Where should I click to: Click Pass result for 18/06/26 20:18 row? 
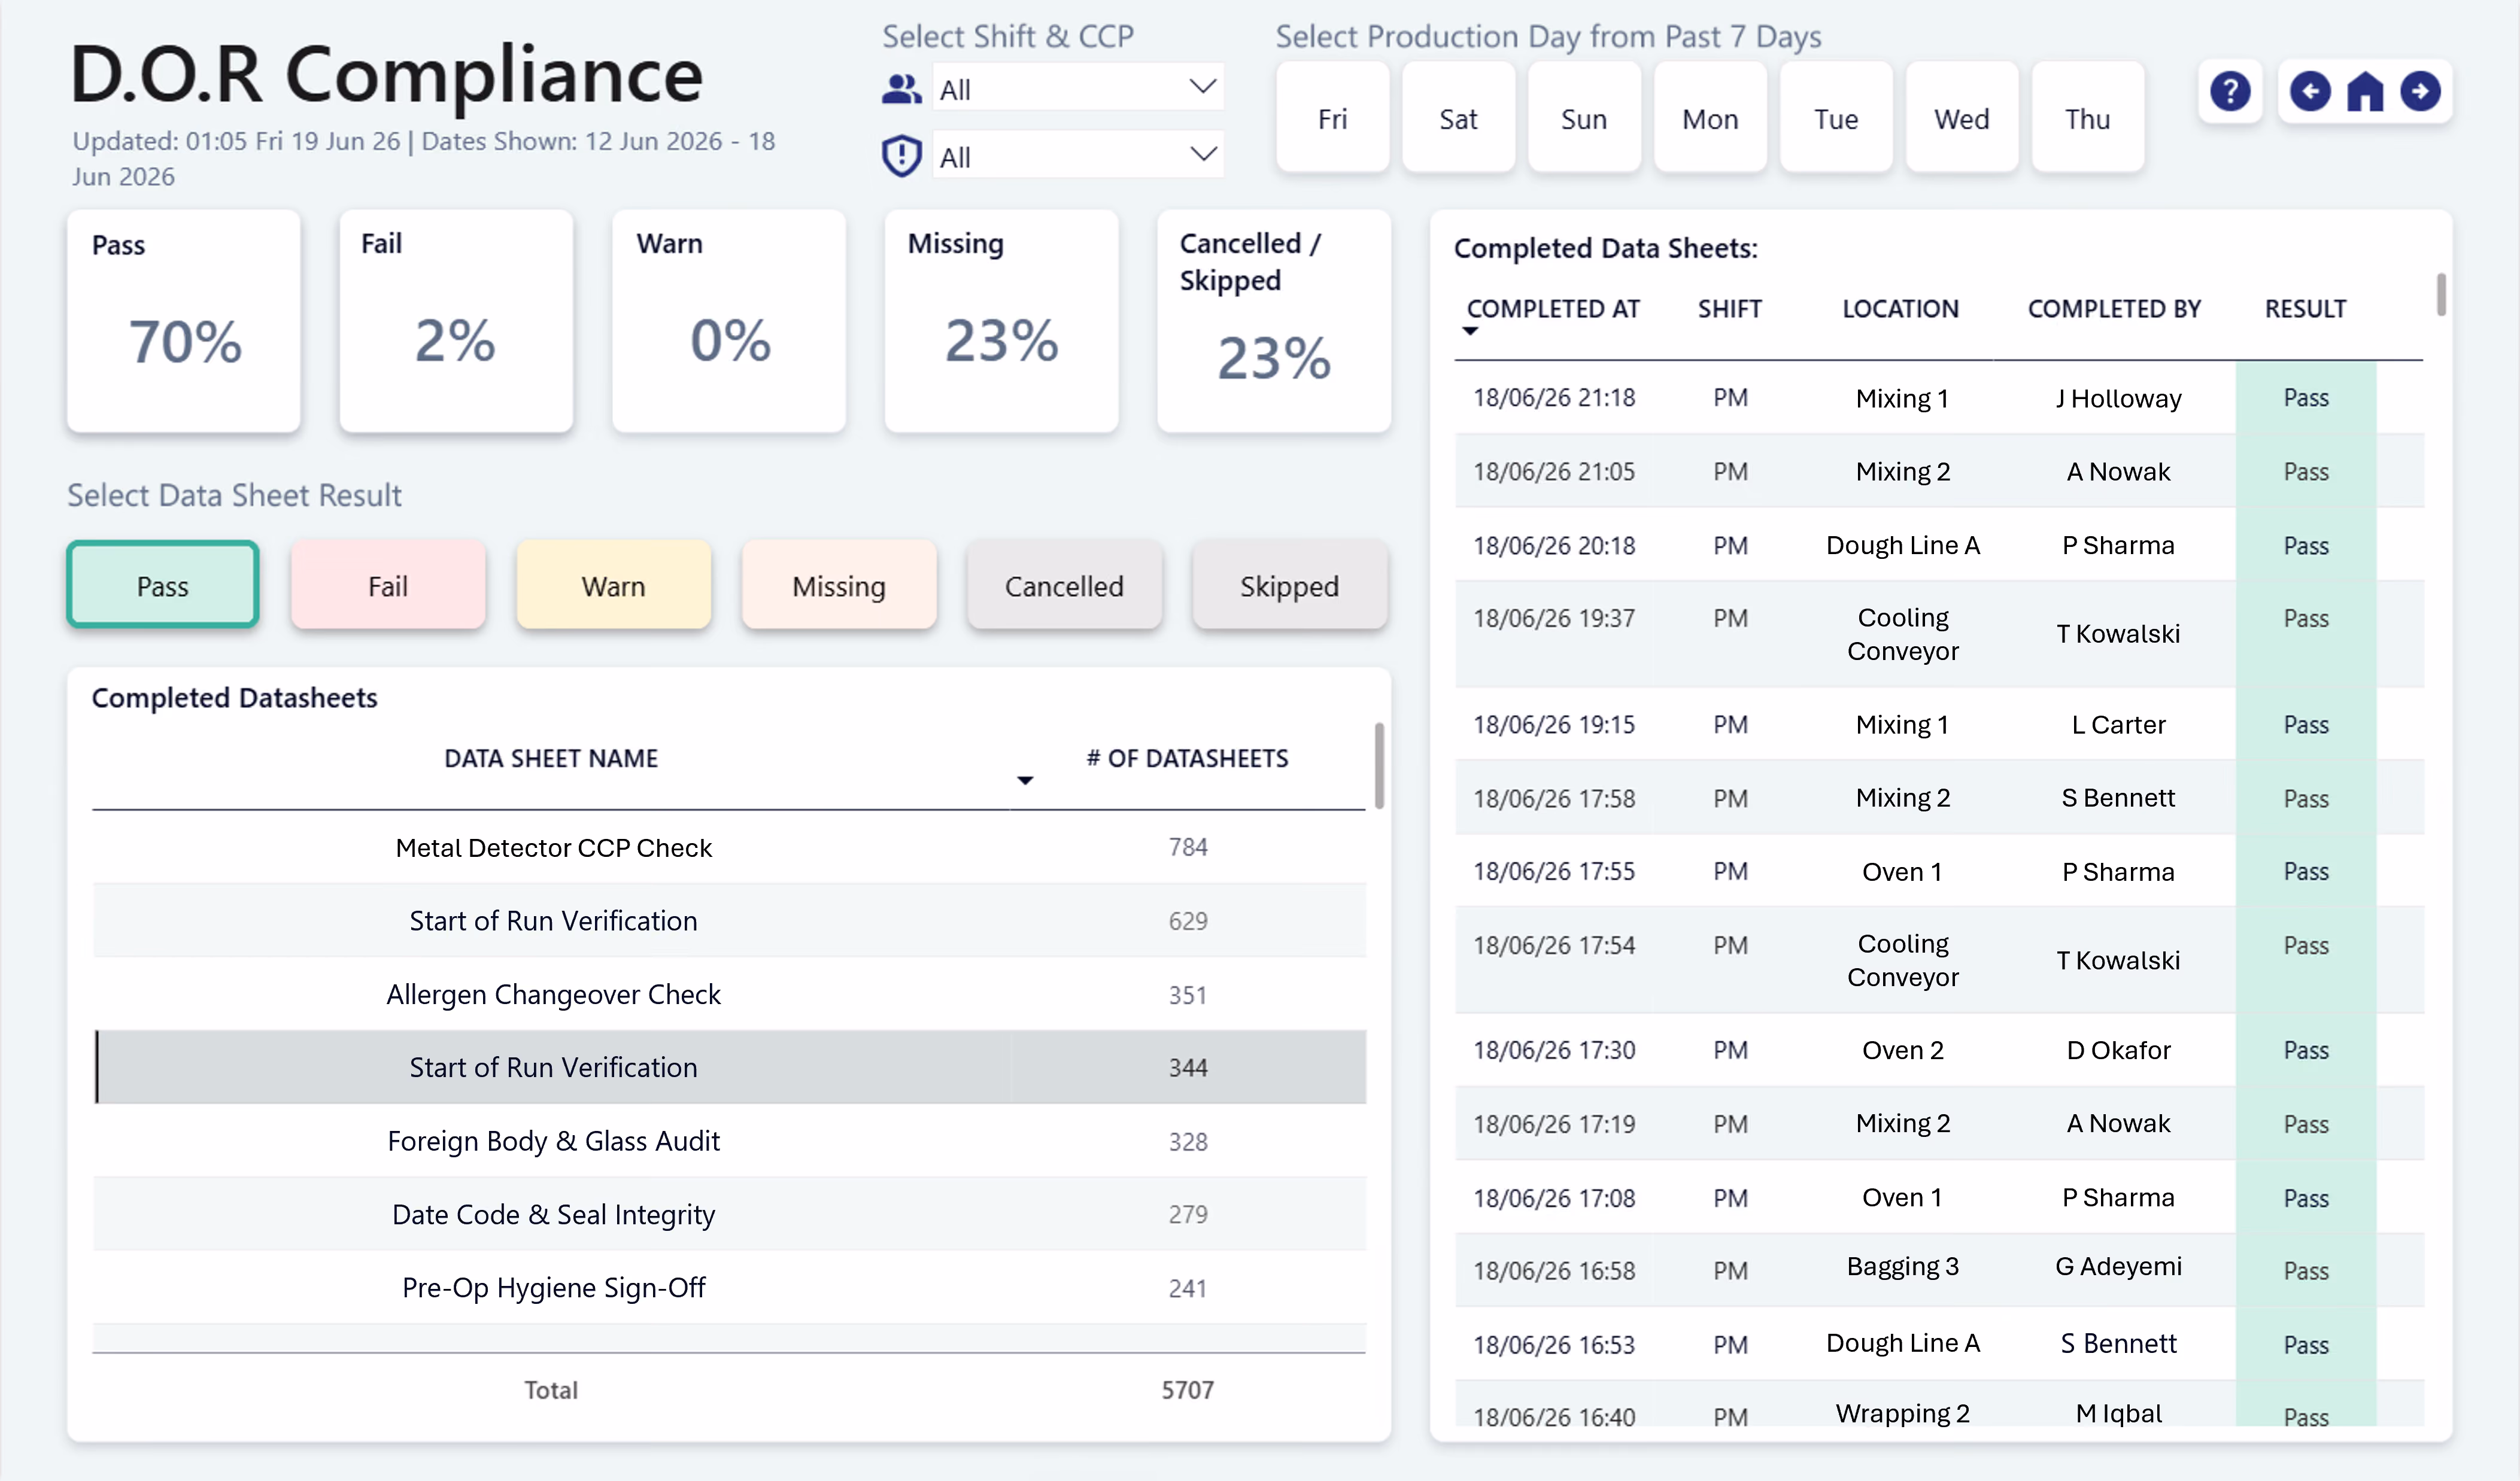pos(2306,545)
